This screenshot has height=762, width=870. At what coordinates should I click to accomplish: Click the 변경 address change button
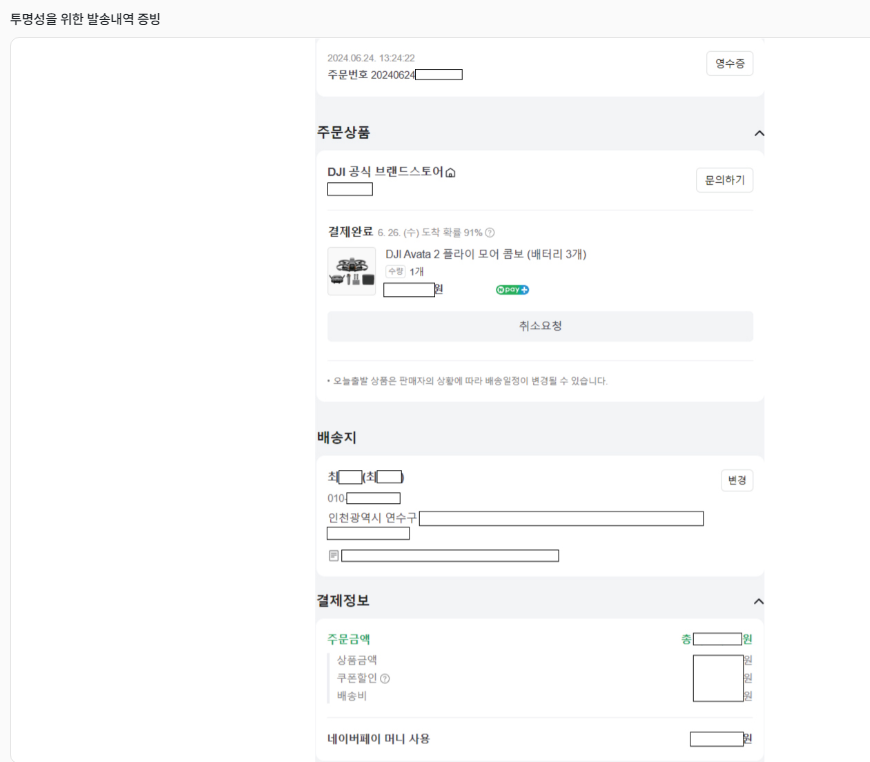[737, 480]
